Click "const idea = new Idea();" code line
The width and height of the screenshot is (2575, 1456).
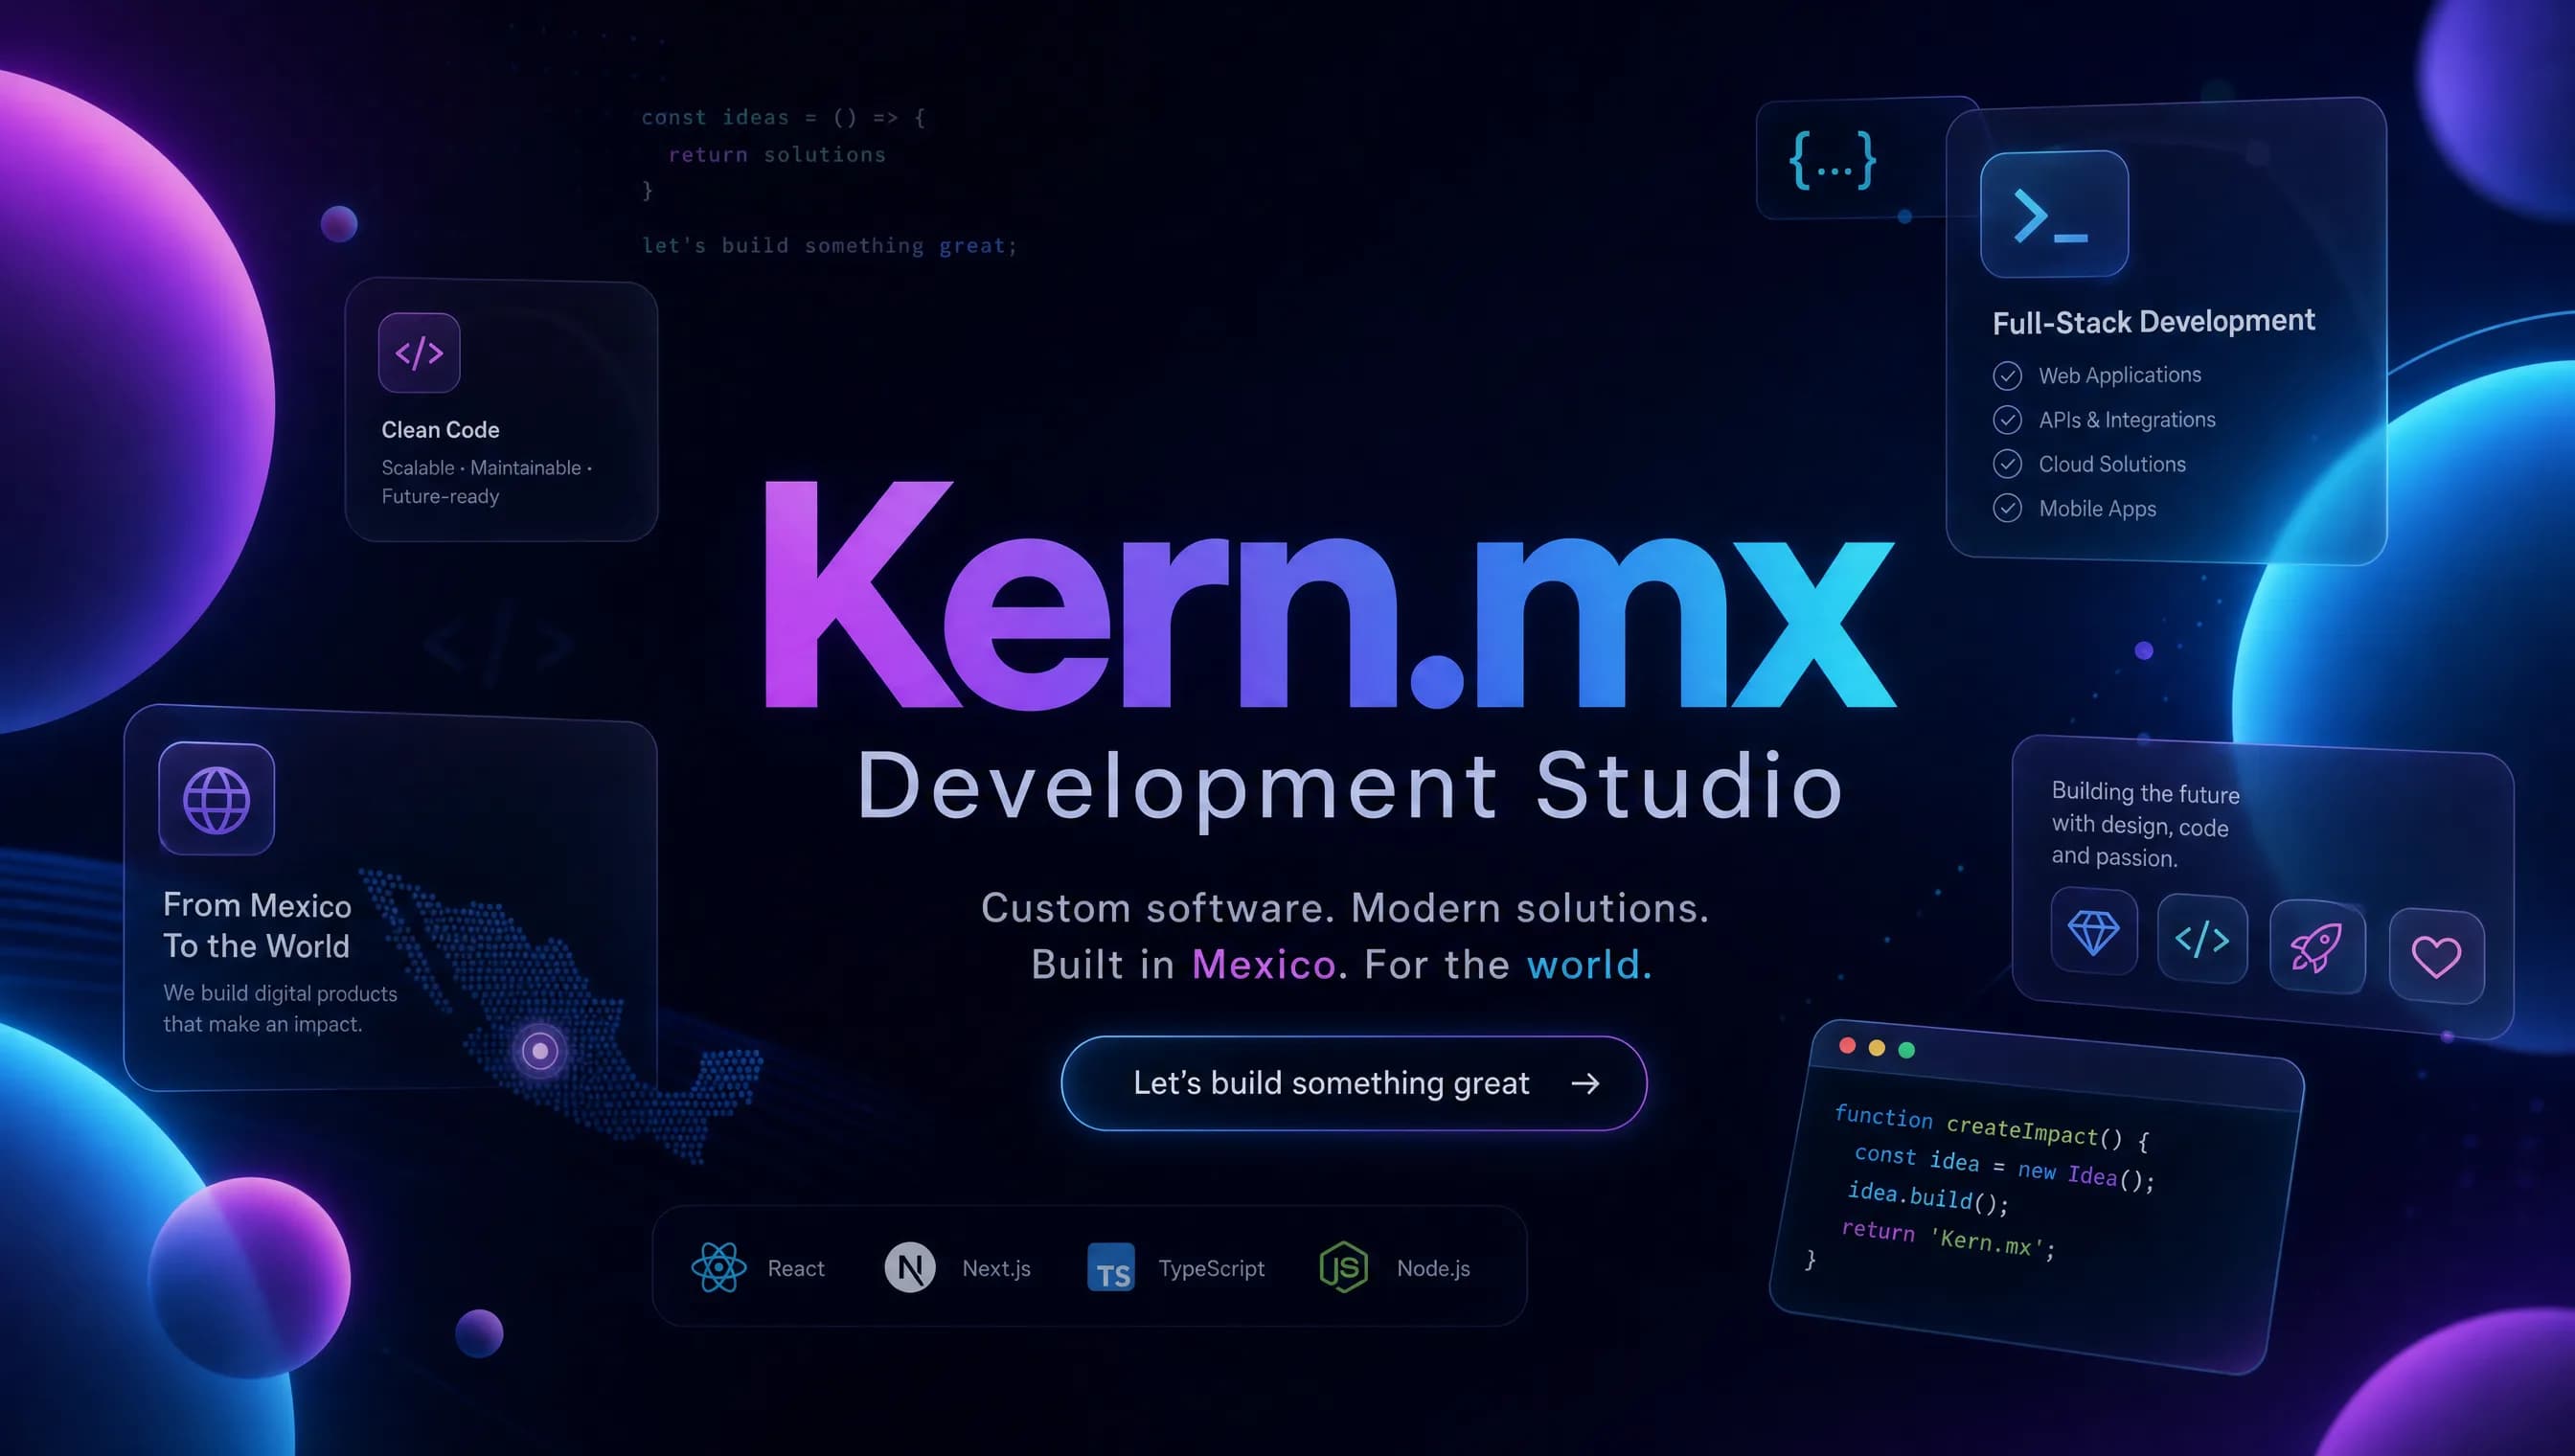coord(2004,1167)
